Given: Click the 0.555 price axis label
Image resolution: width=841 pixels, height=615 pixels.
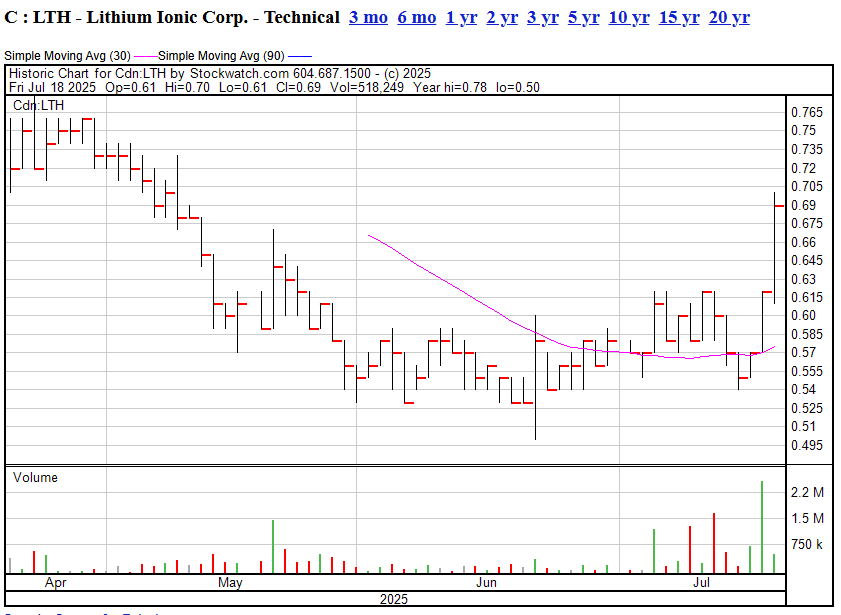Looking at the screenshot, I should pyautogui.click(x=807, y=371).
